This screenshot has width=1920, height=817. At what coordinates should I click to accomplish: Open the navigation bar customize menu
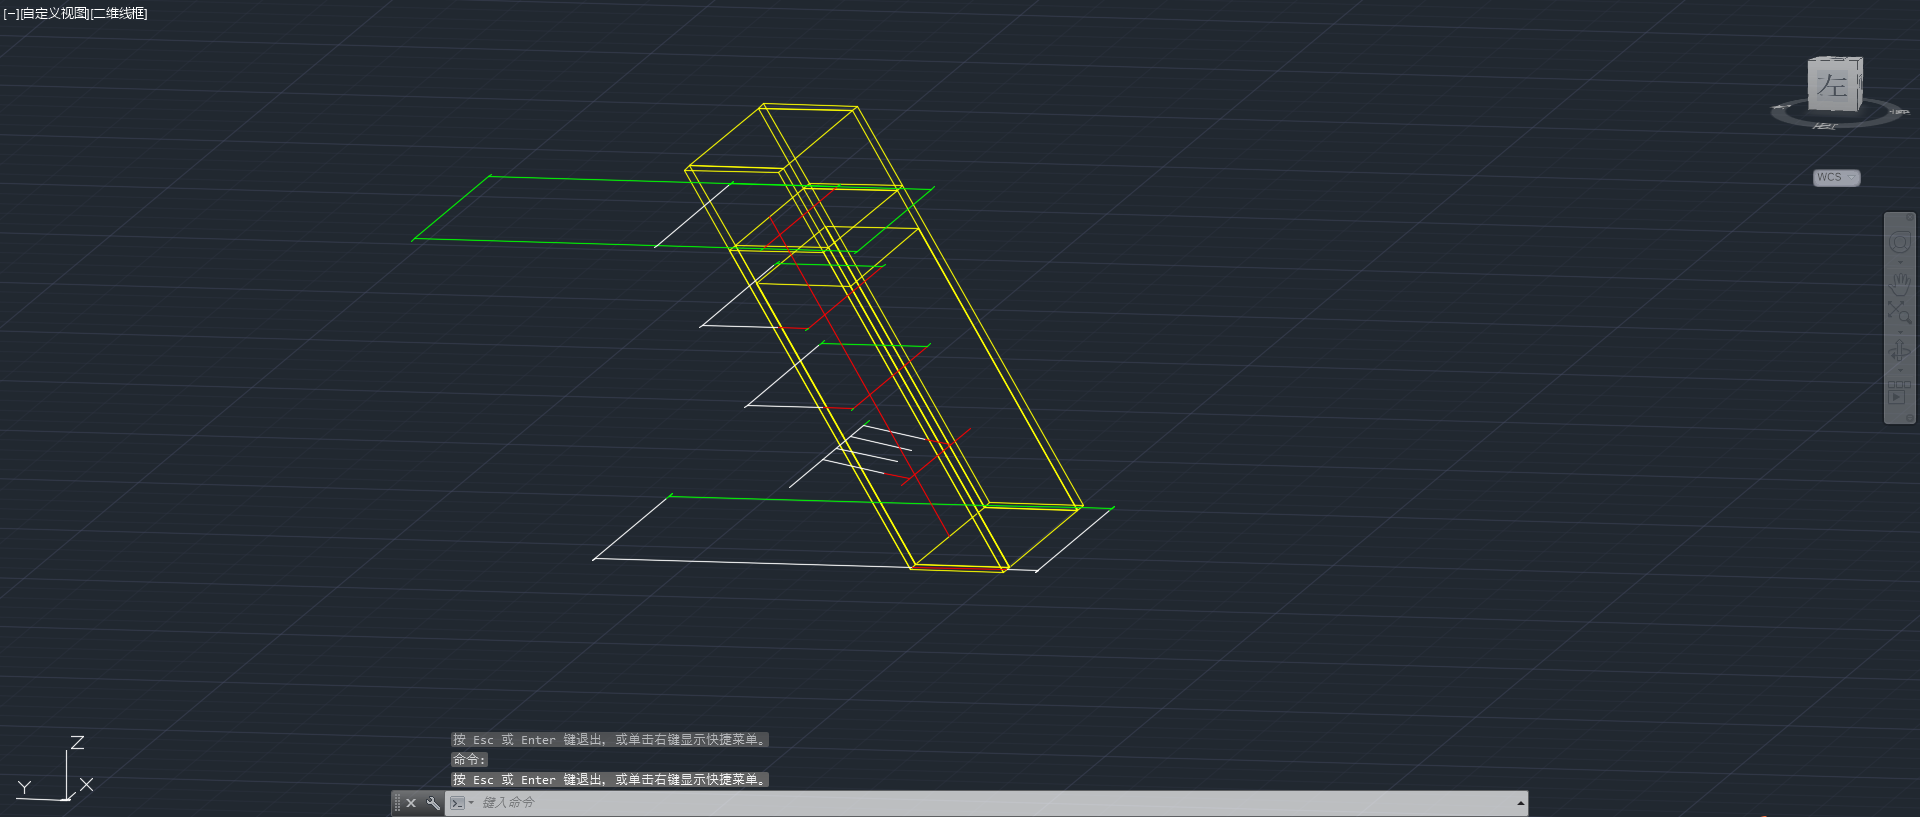1910,417
